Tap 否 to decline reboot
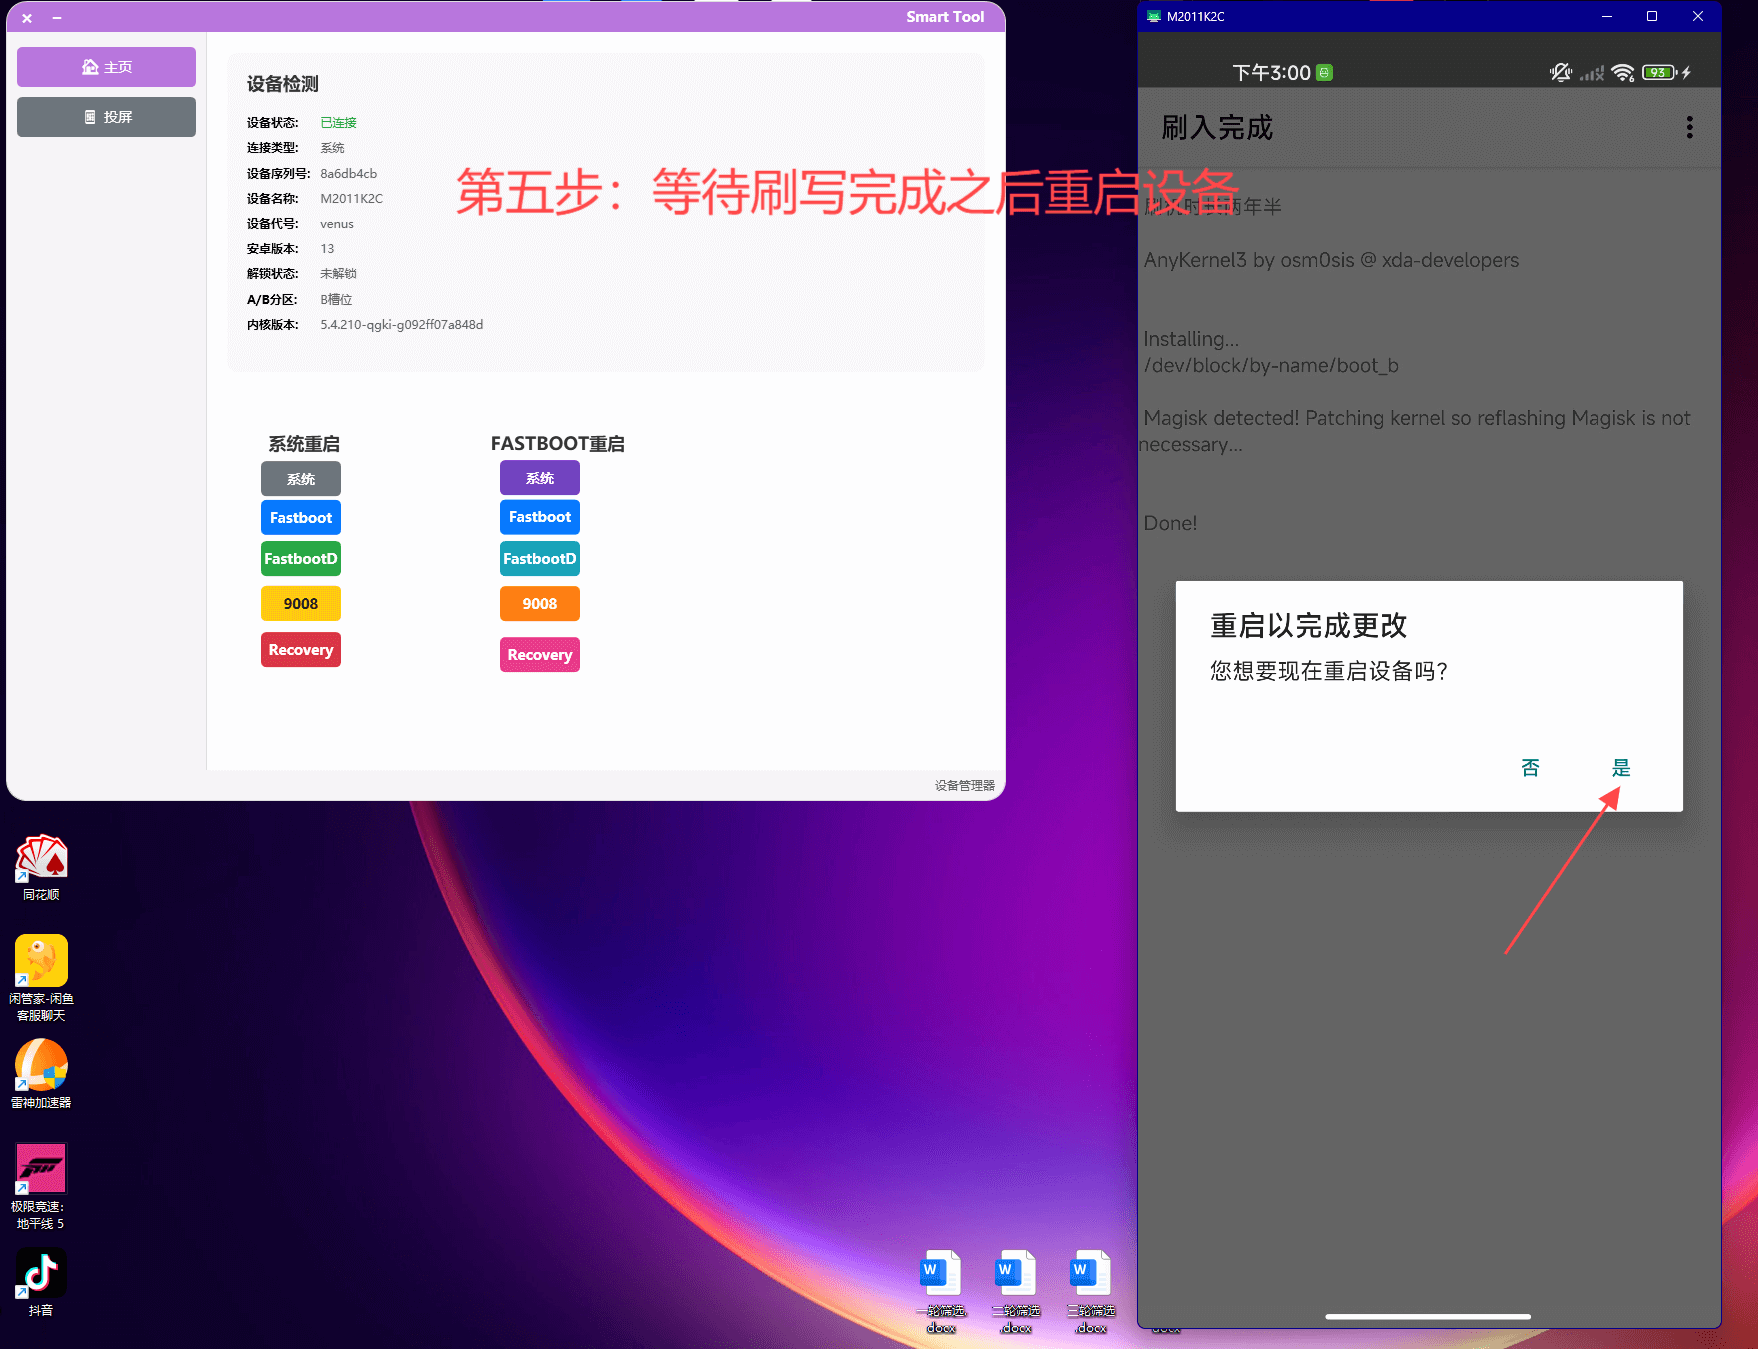This screenshot has width=1758, height=1349. click(x=1530, y=768)
